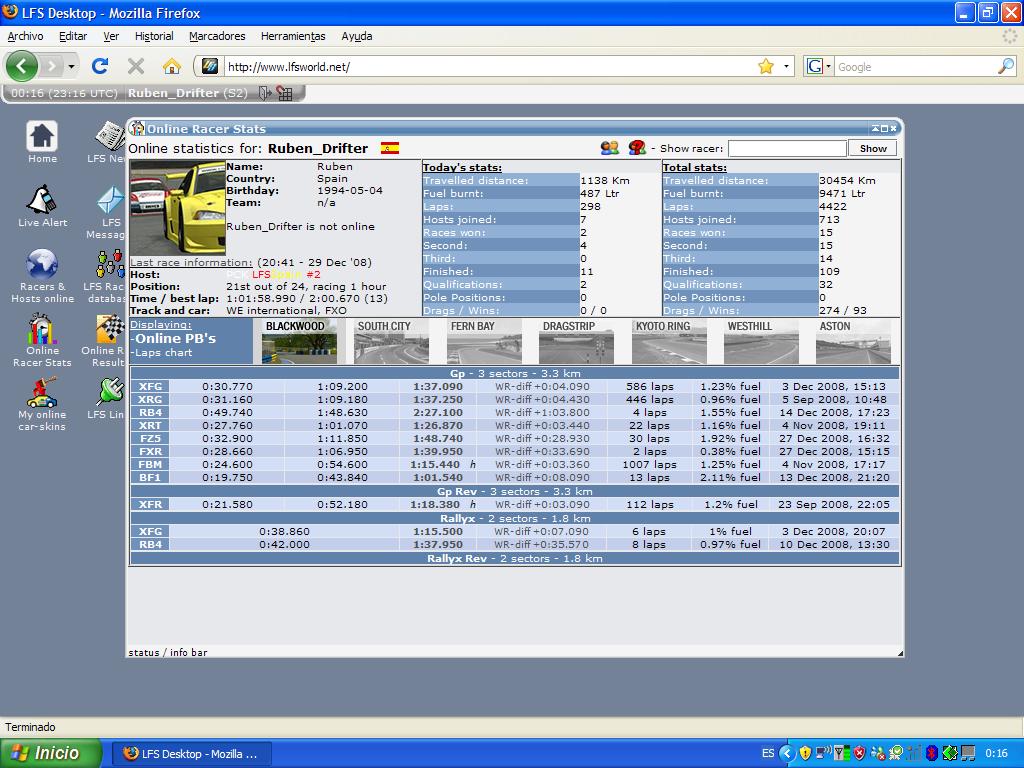Reload the page with the refresh icon
Screen dimensions: 1024x768
tap(100, 66)
